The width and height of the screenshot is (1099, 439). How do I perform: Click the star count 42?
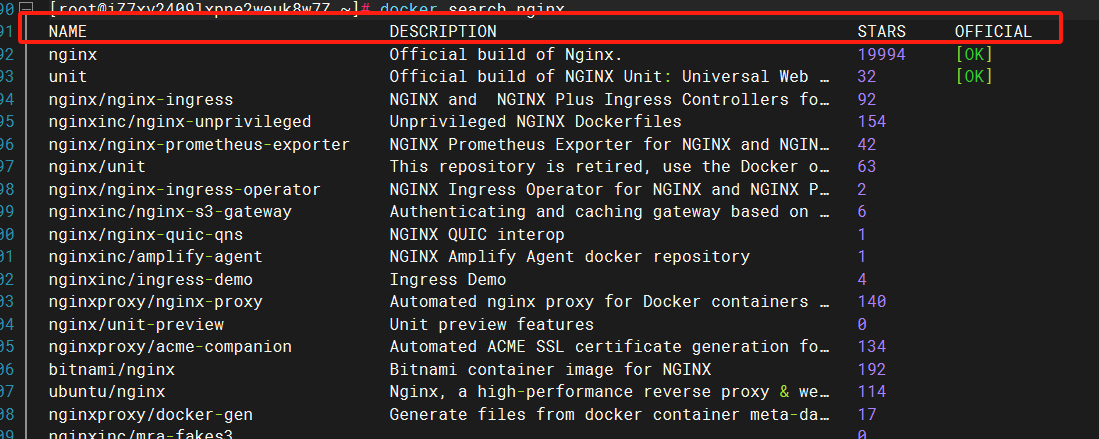click(x=867, y=144)
